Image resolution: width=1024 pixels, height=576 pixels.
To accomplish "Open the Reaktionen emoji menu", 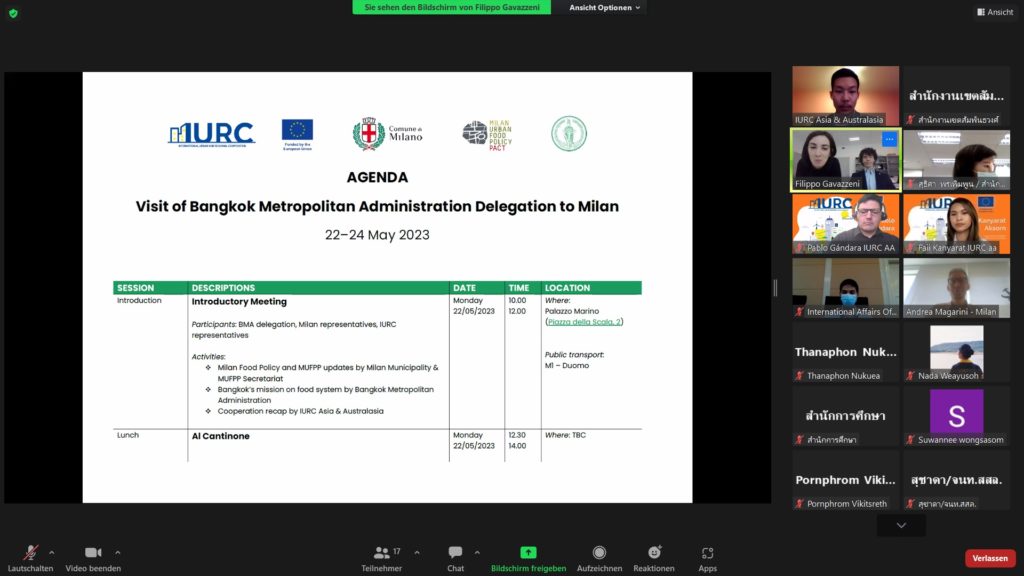I will (x=654, y=552).
